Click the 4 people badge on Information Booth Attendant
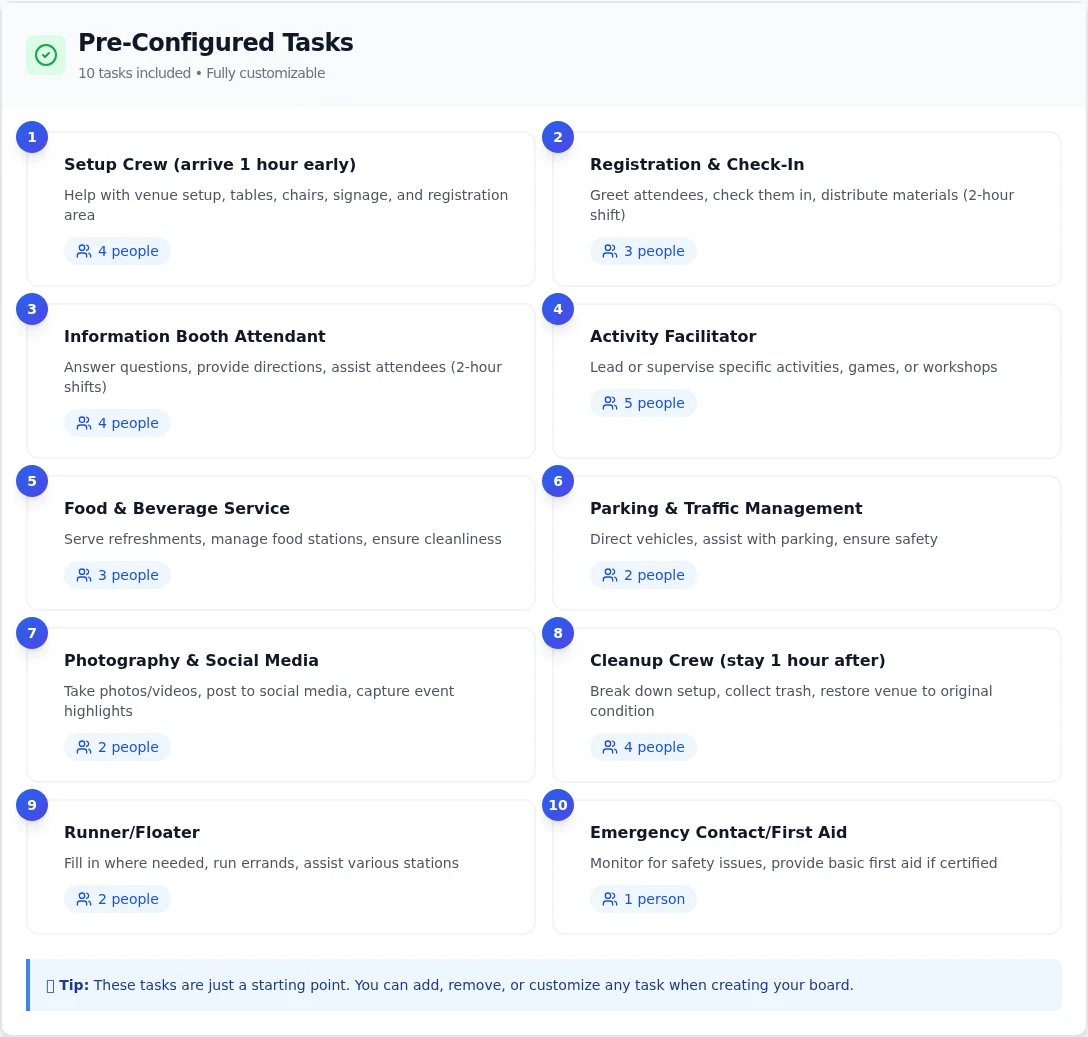 118,423
